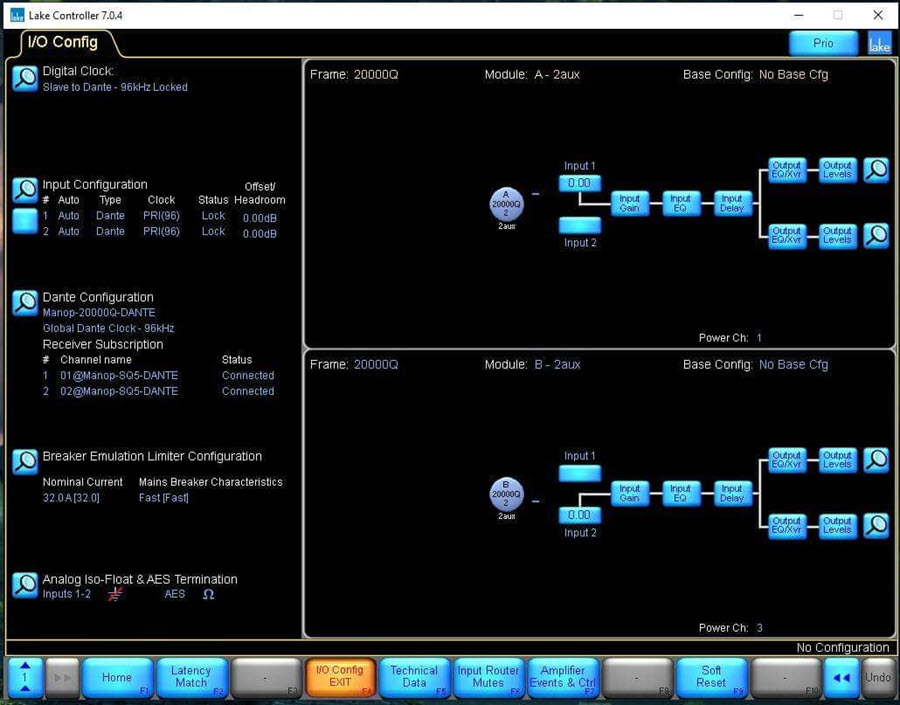Click channel '01@Manop-SQ5-DANTE'

pyautogui.click(x=119, y=375)
